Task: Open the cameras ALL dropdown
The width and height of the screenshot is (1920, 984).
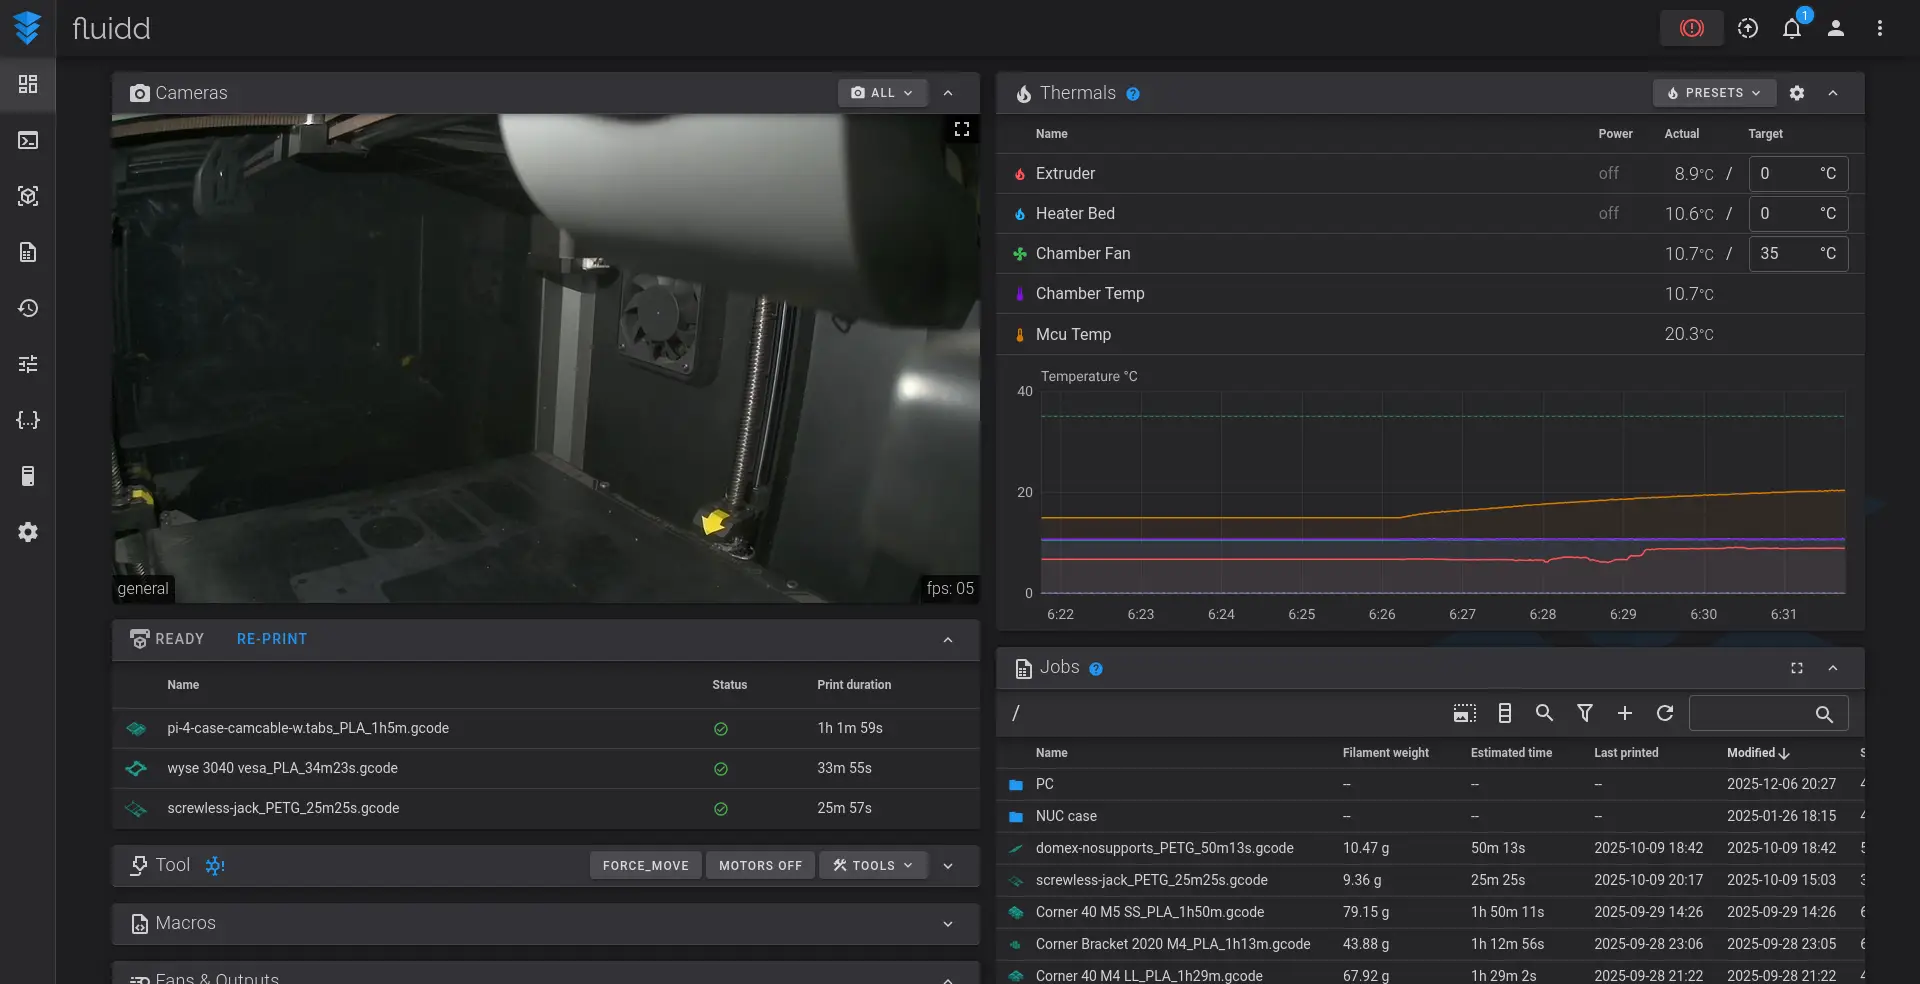Action: 882,93
